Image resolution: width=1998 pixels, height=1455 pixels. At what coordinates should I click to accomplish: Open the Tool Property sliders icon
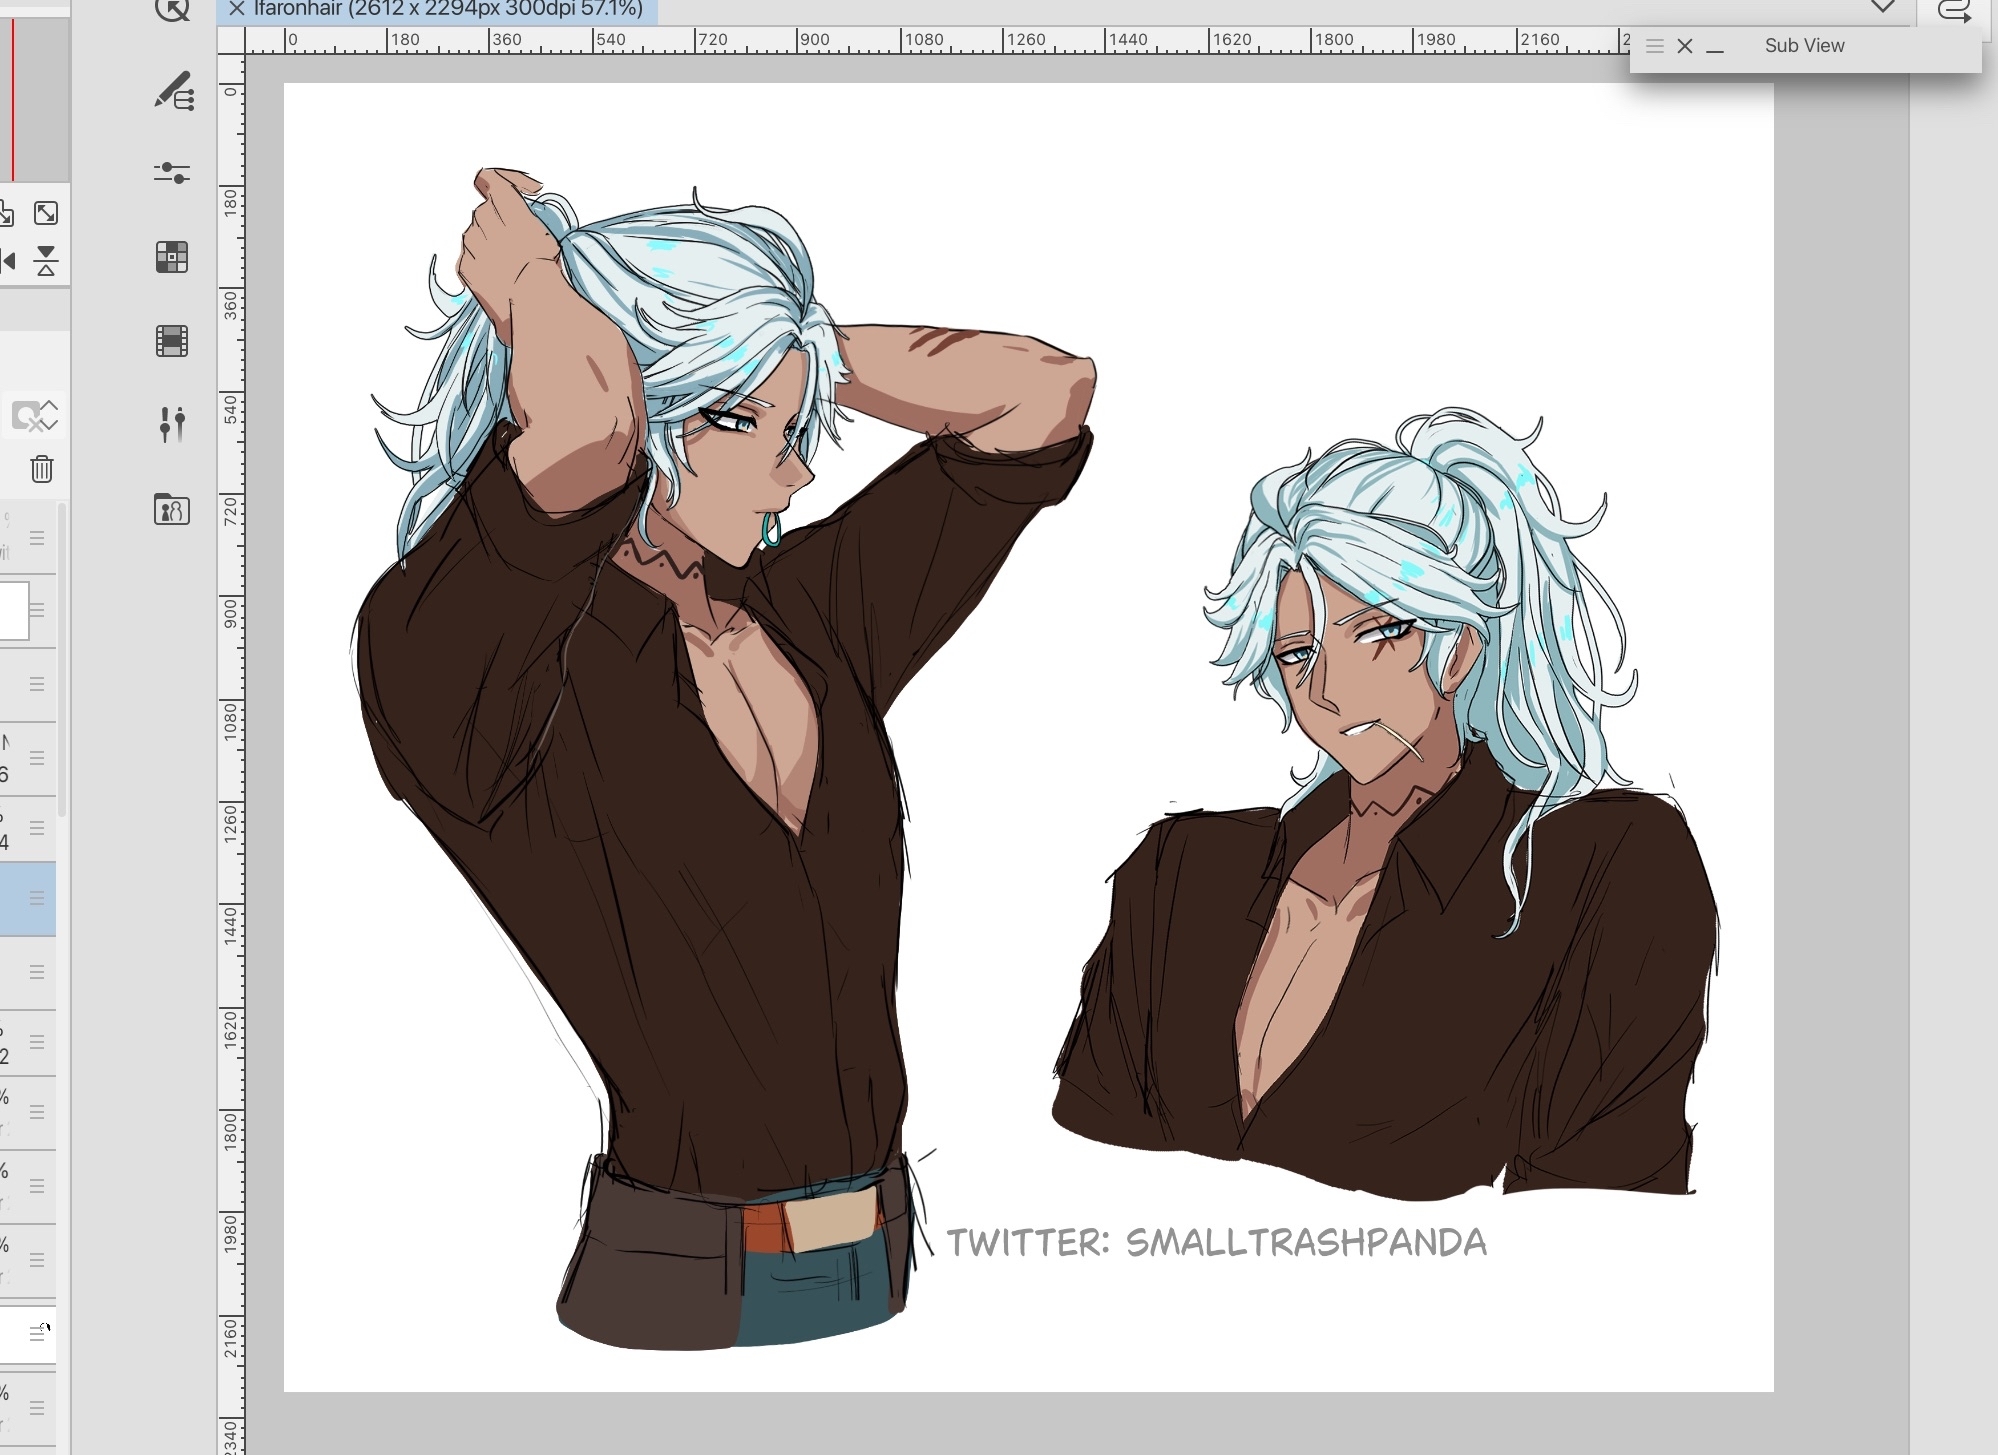(x=172, y=173)
